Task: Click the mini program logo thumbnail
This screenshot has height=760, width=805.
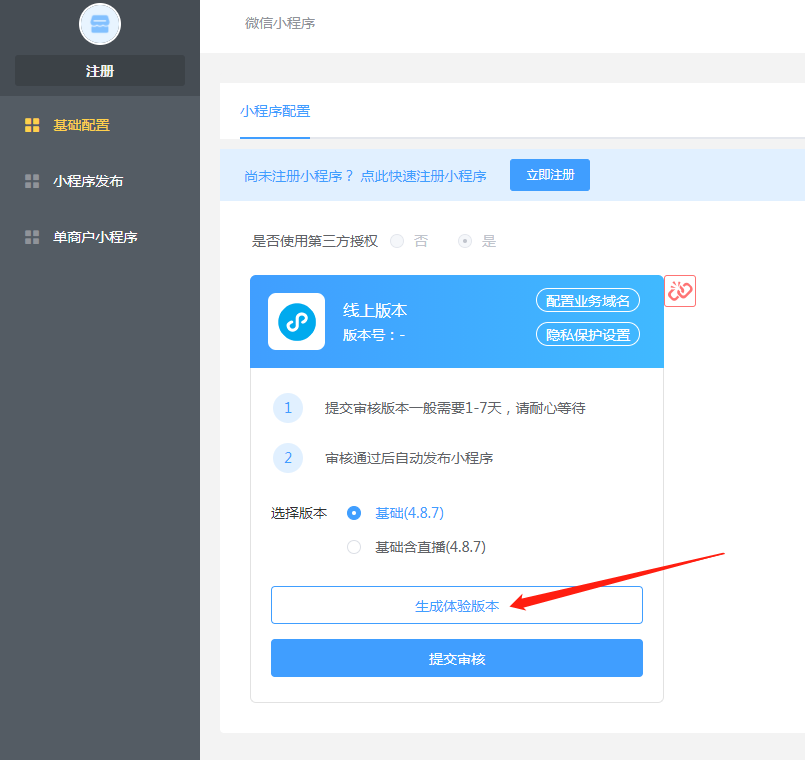Action: [x=296, y=321]
